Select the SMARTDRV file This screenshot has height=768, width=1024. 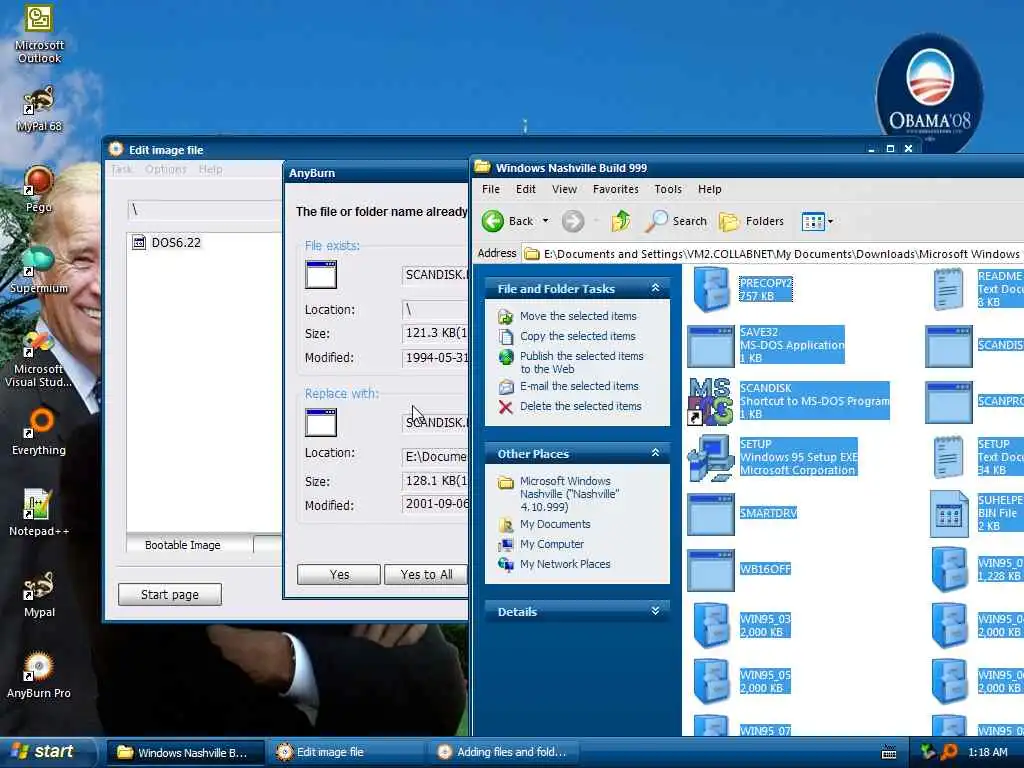743,513
